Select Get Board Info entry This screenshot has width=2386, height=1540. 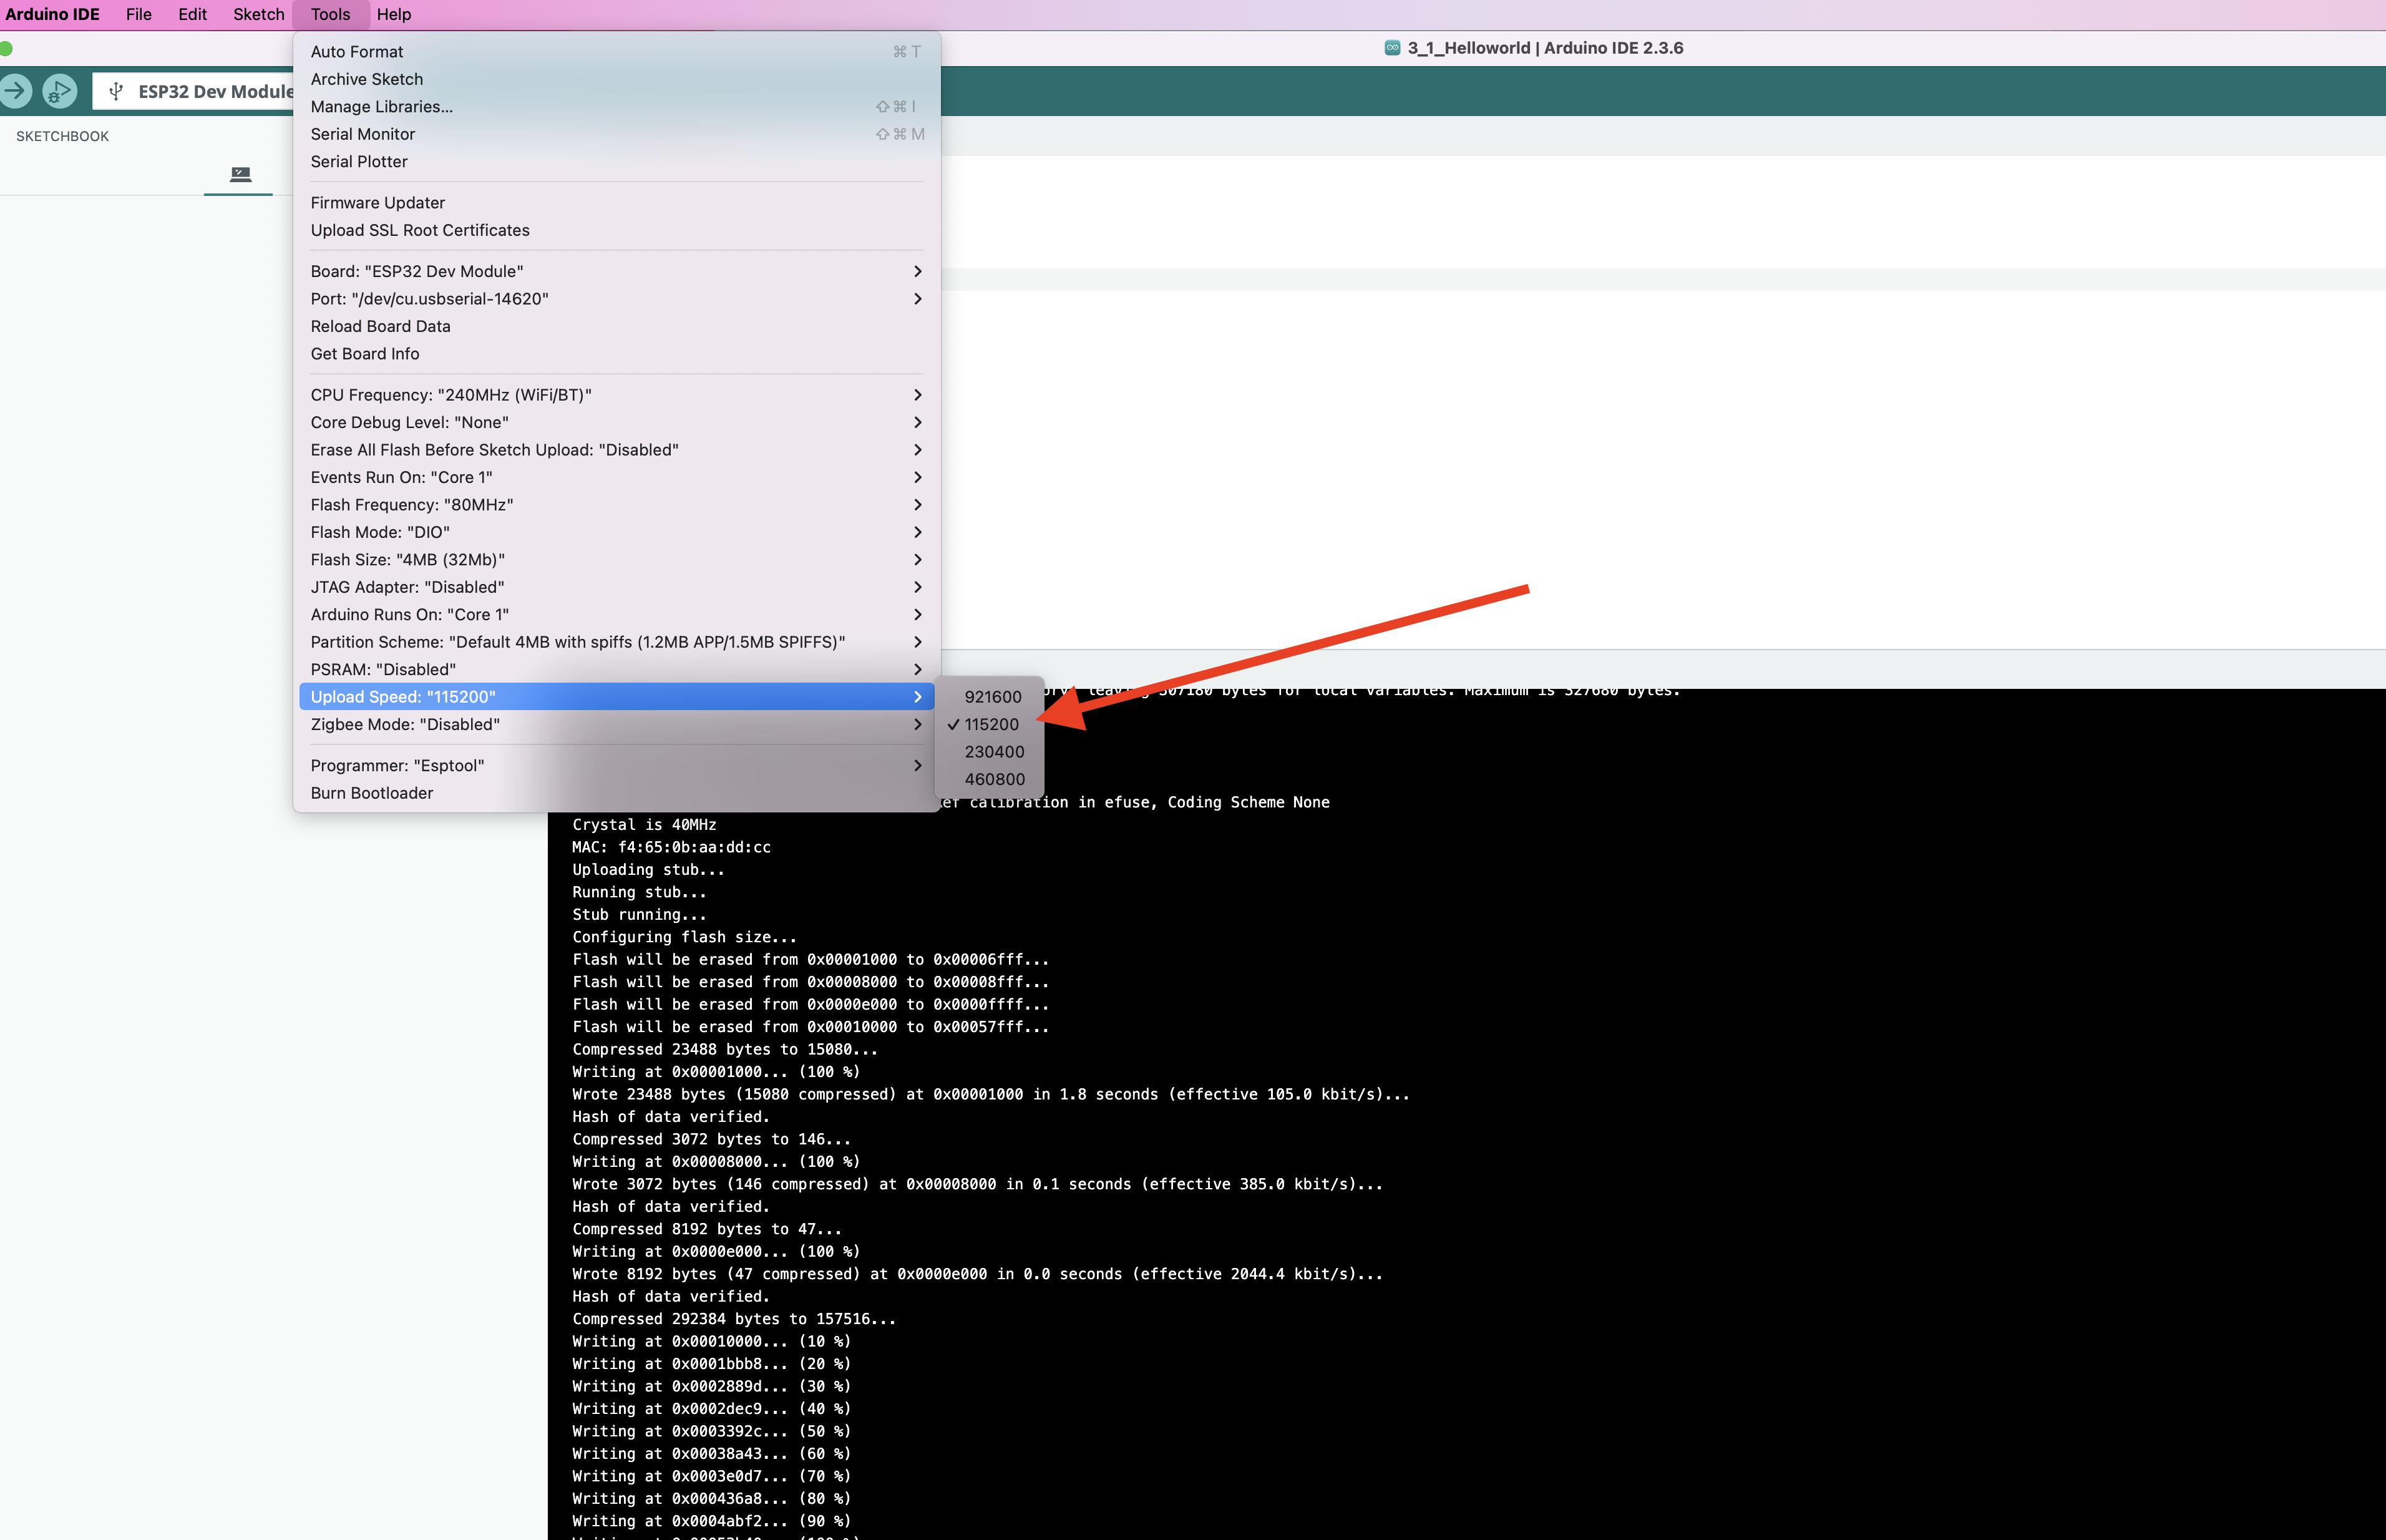pos(616,354)
